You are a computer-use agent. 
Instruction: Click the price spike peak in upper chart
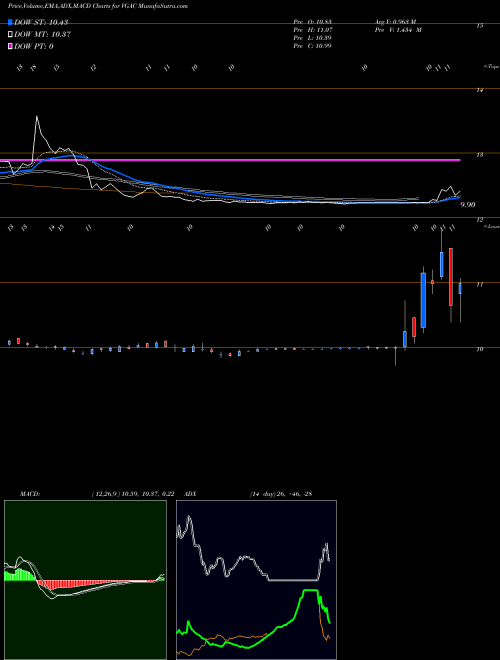coord(37,117)
